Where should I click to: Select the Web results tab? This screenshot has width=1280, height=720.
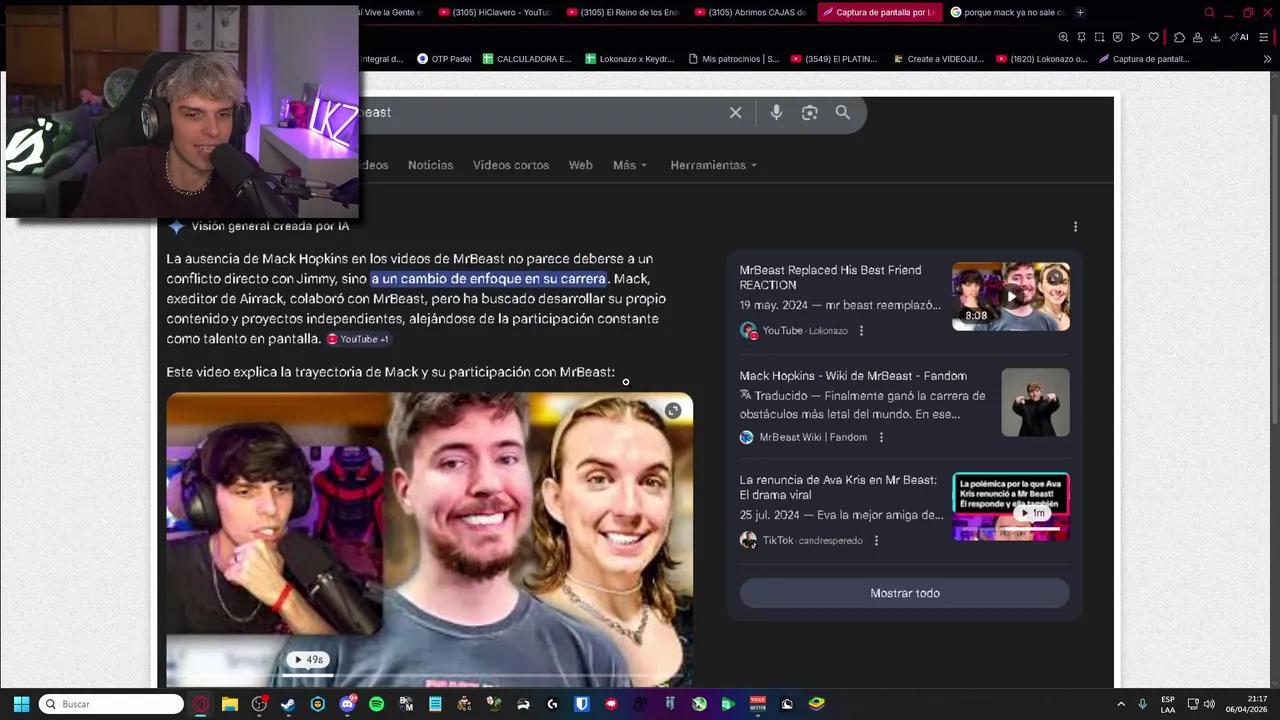(x=580, y=165)
